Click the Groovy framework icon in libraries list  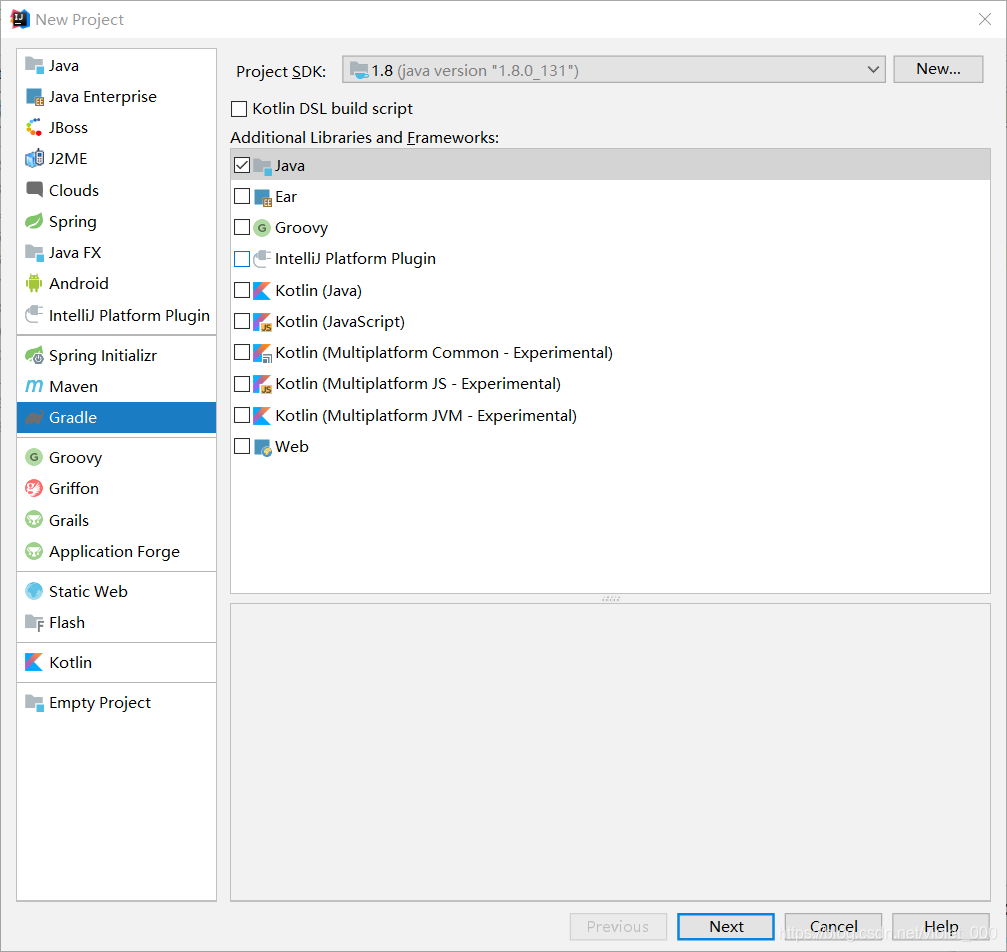(262, 228)
